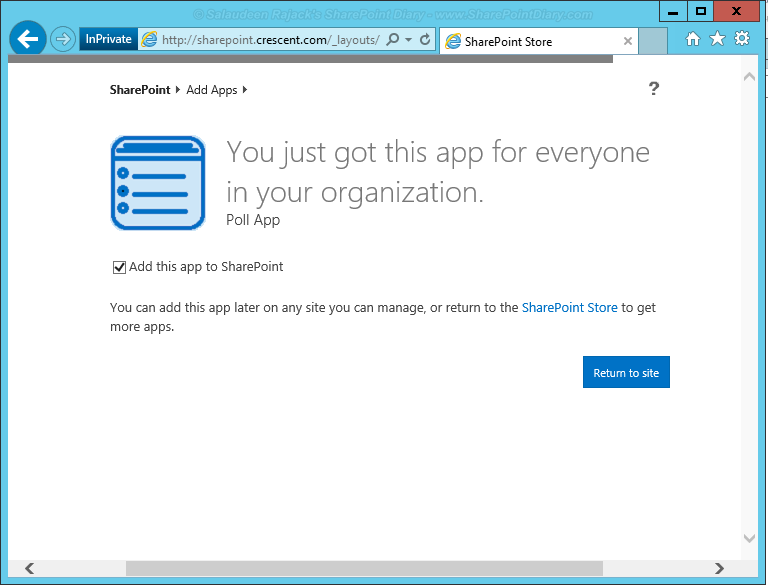Select the SharePoint Store browser tab

539,41
